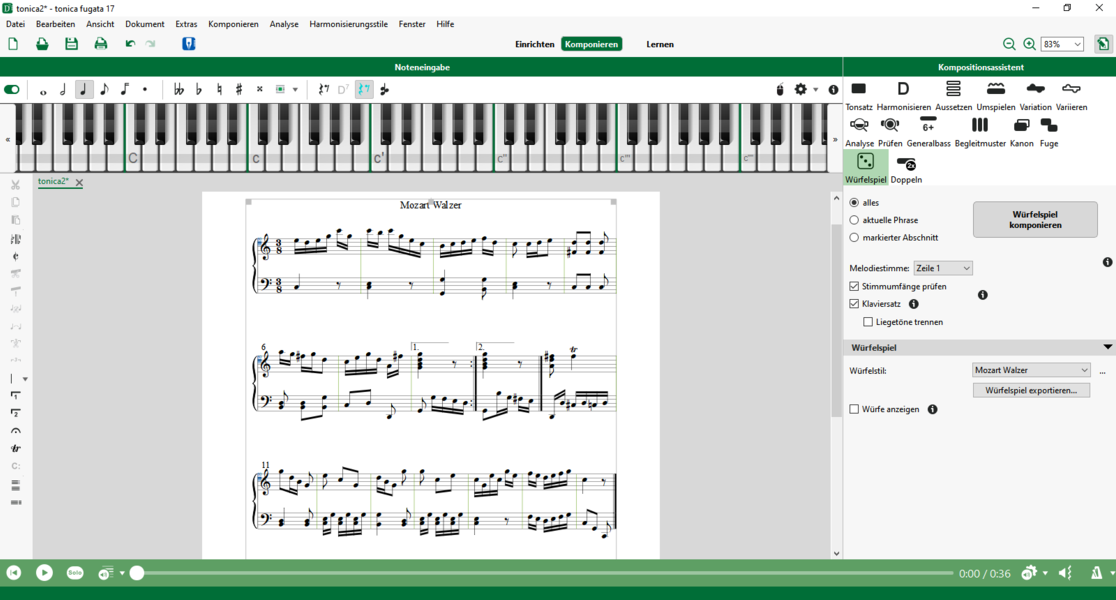Open the Würfelstil 'Mozart Walzer' dropdown

click(x=1031, y=370)
